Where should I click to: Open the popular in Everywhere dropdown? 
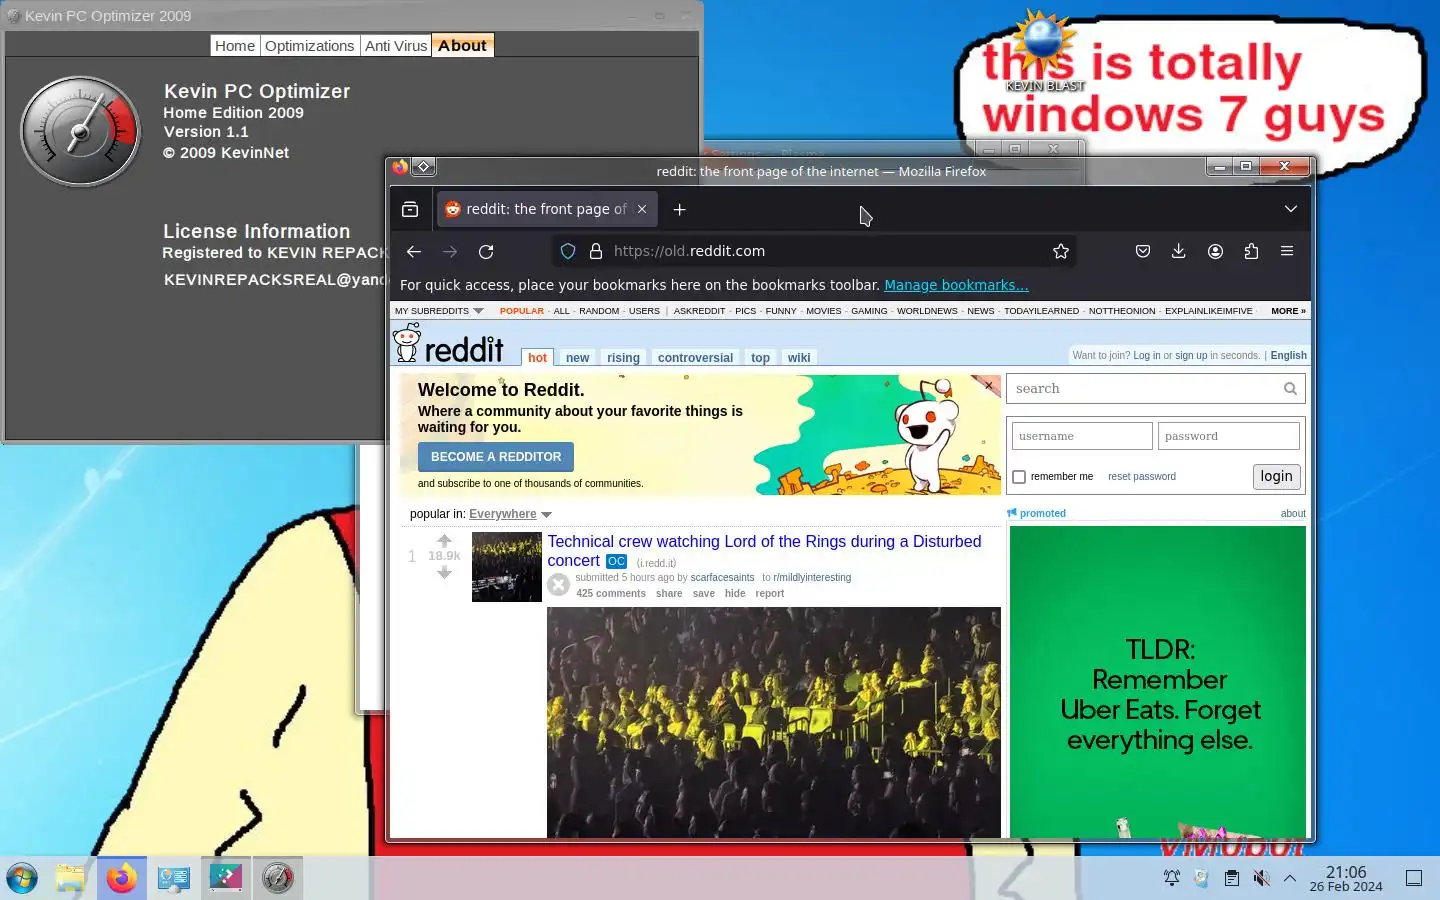510,514
